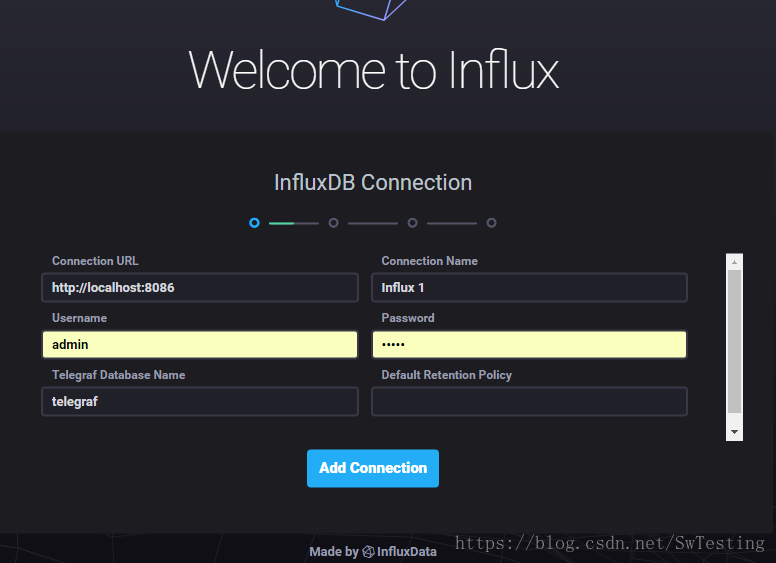Open the InfluxData link in footer
The width and height of the screenshot is (776, 563).
coord(407,552)
